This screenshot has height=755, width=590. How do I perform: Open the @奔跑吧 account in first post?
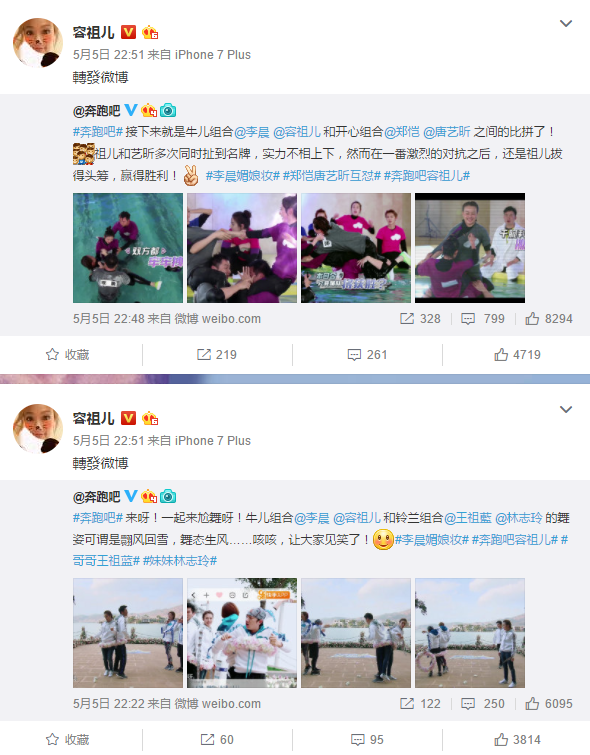(x=96, y=111)
